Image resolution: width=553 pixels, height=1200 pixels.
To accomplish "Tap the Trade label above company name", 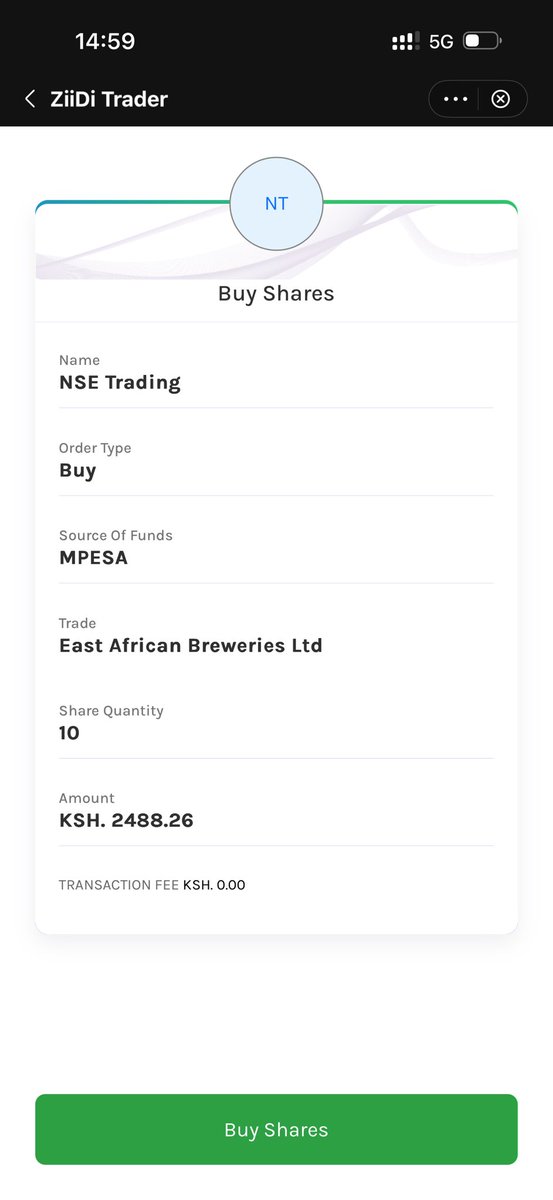I will (x=78, y=623).
